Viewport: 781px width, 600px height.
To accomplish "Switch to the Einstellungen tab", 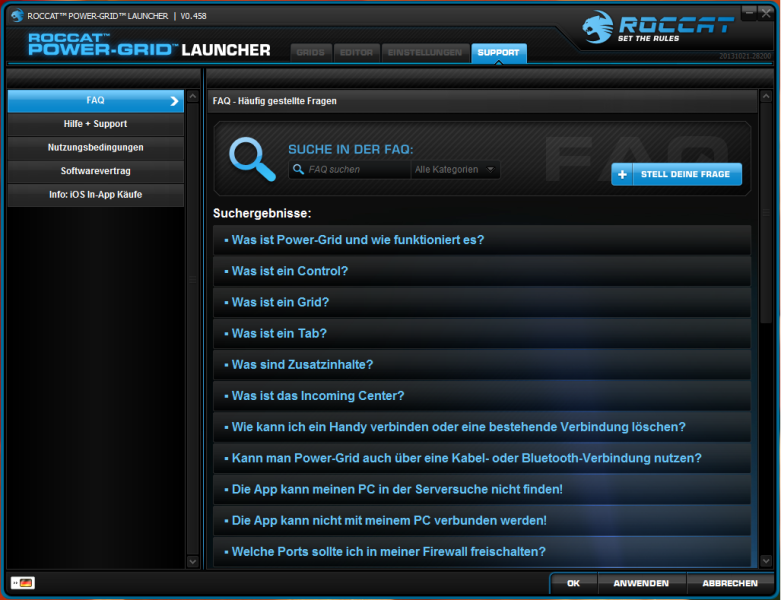I will point(425,52).
